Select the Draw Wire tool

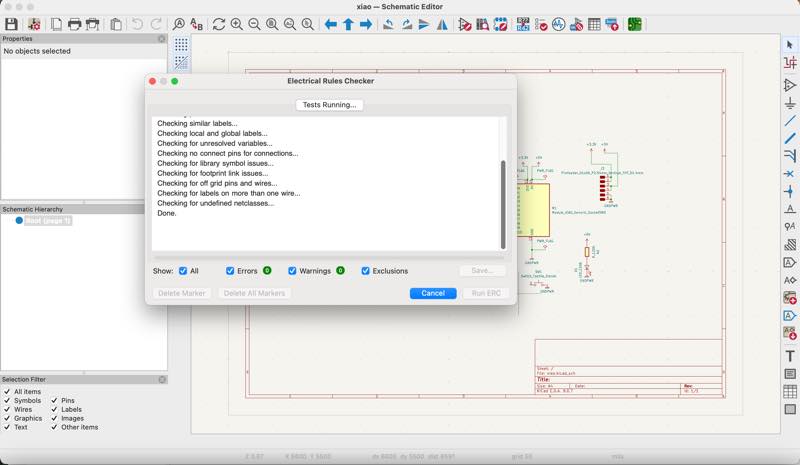tap(790, 121)
